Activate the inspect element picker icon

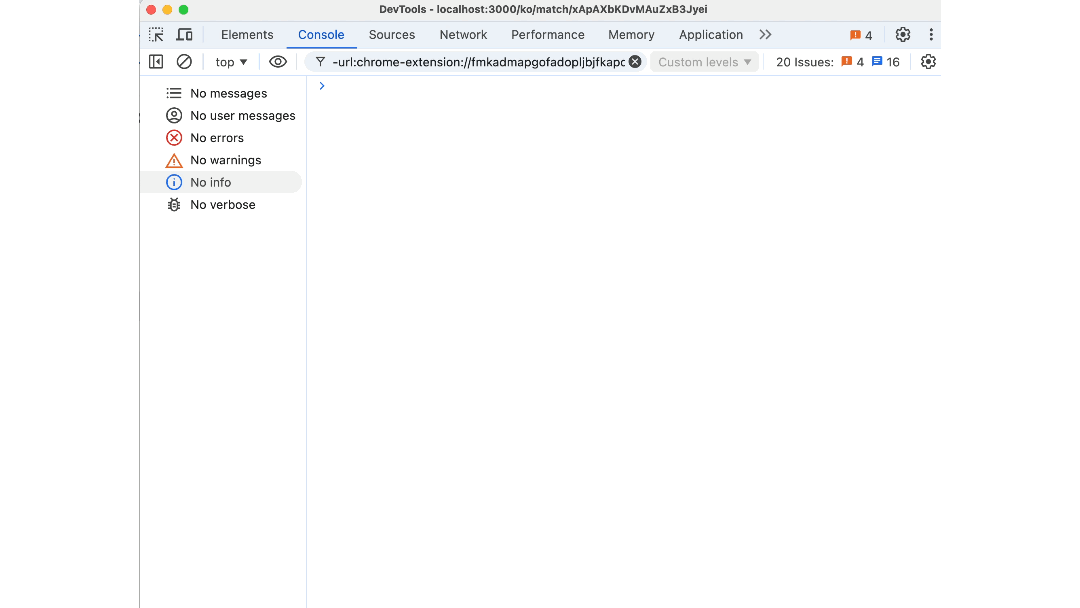coord(156,34)
